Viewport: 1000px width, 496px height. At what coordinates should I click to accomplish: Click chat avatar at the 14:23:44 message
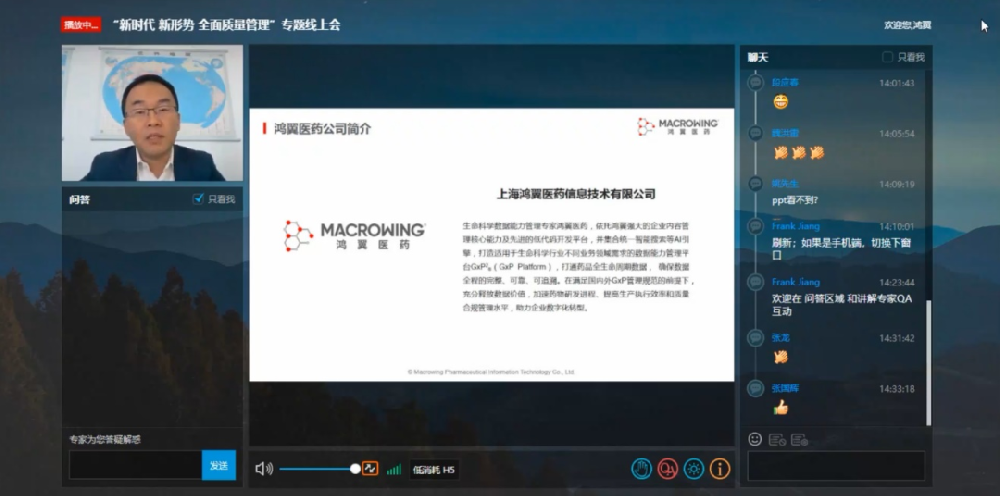point(756,282)
